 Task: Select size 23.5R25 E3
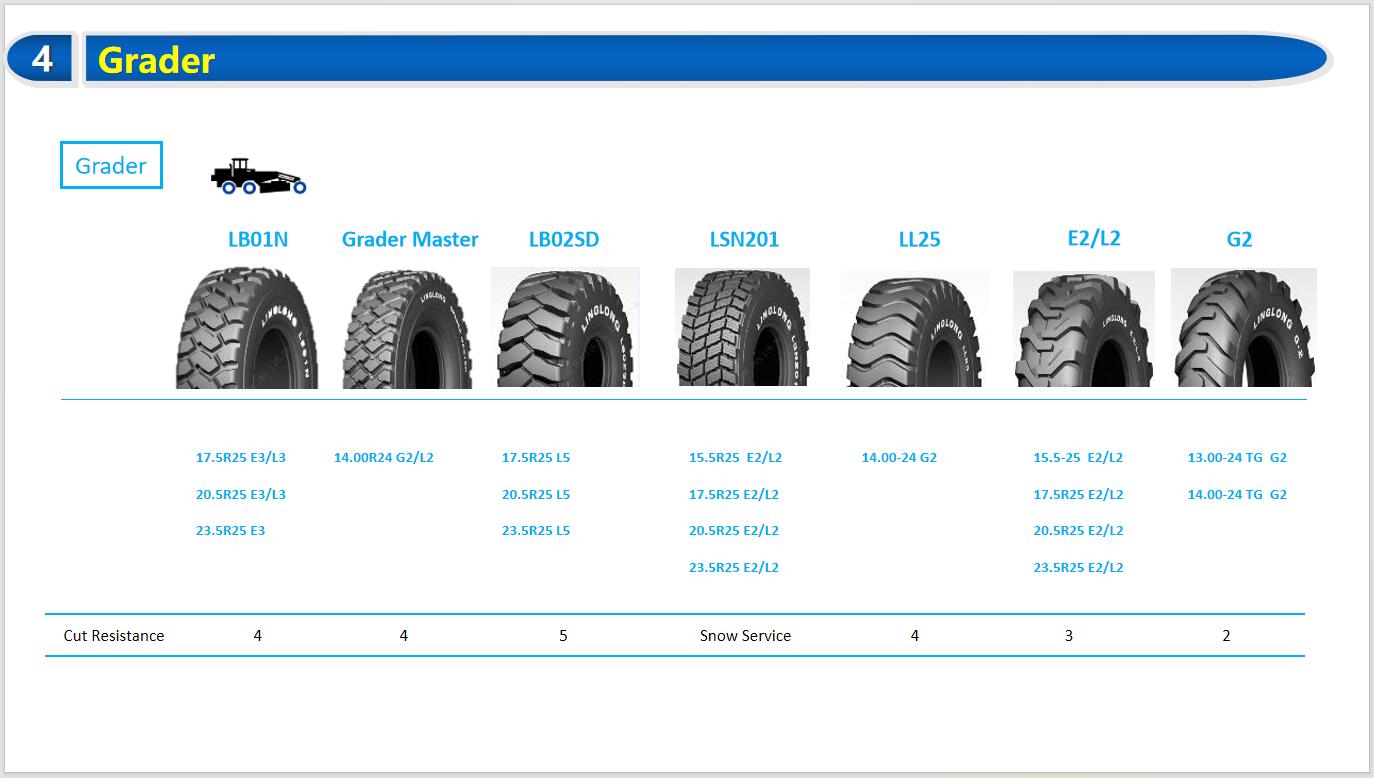pos(231,530)
